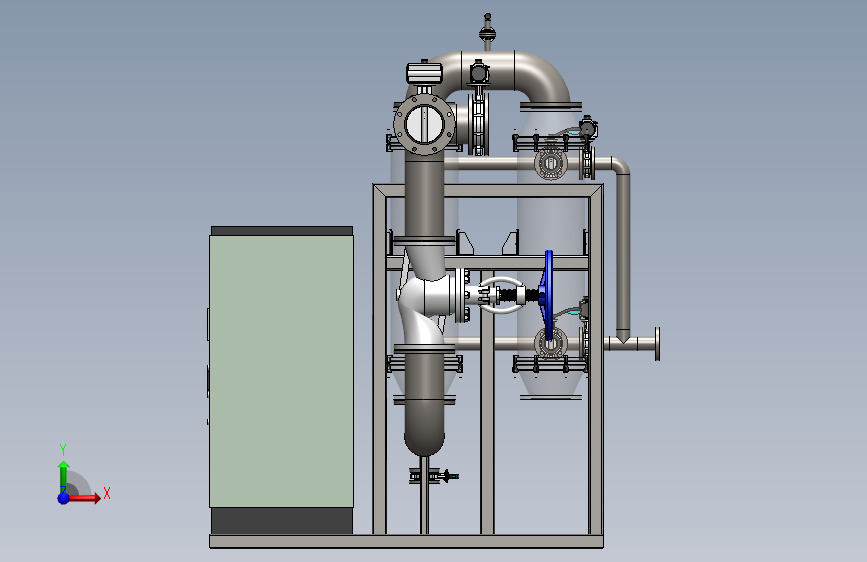Pick the white gate valve yoke
Image resolution: width=867 pixels, height=562 pixels.
point(500,295)
